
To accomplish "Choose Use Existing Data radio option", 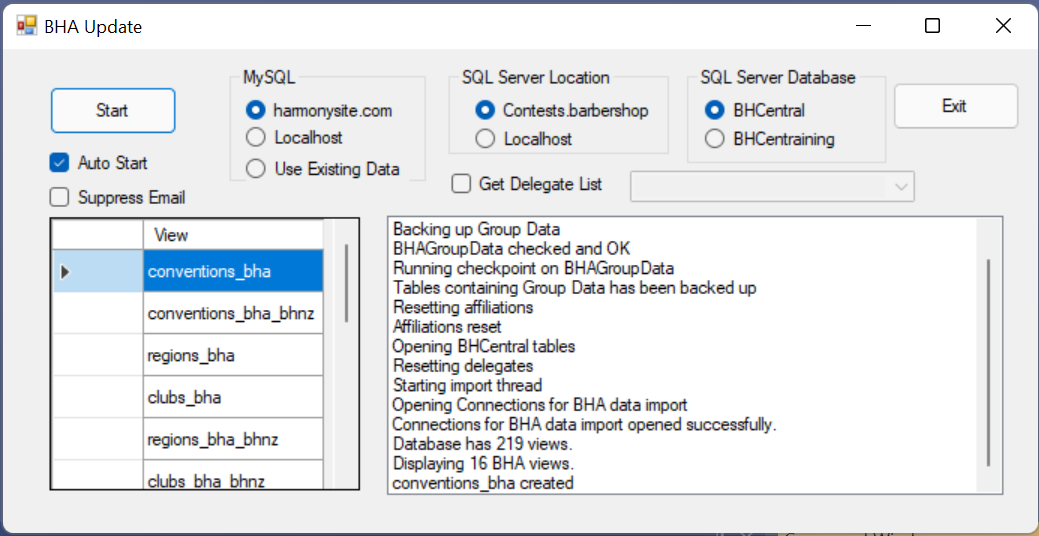I will click(256, 169).
